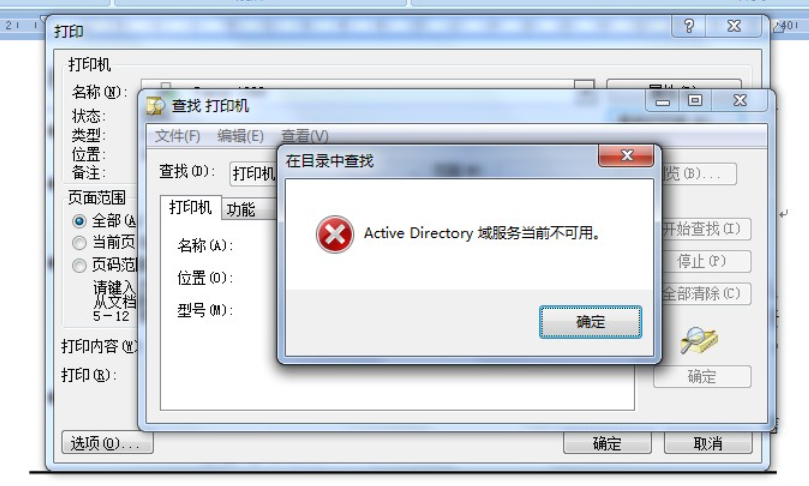Click the help question mark button

tap(688, 26)
